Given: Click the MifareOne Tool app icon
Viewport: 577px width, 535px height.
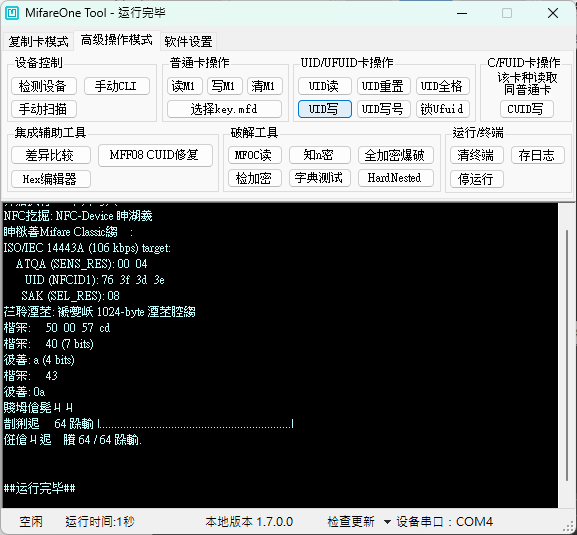Looking at the screenshot, I should click(11, 13).
